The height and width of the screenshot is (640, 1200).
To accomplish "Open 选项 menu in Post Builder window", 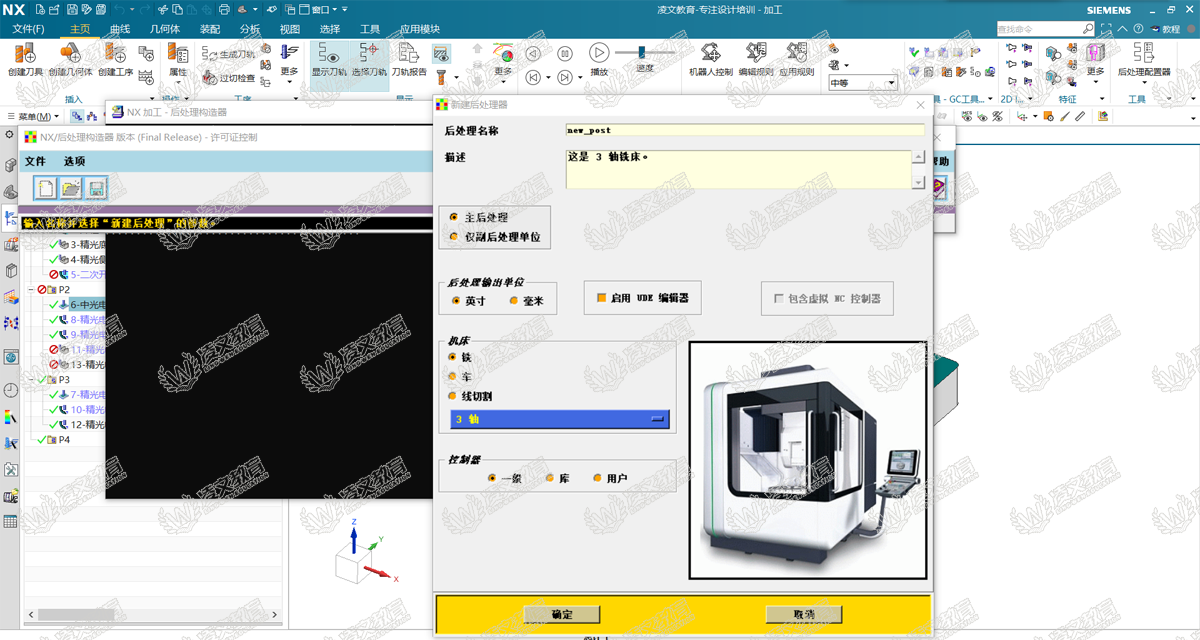I will point(75,160).
